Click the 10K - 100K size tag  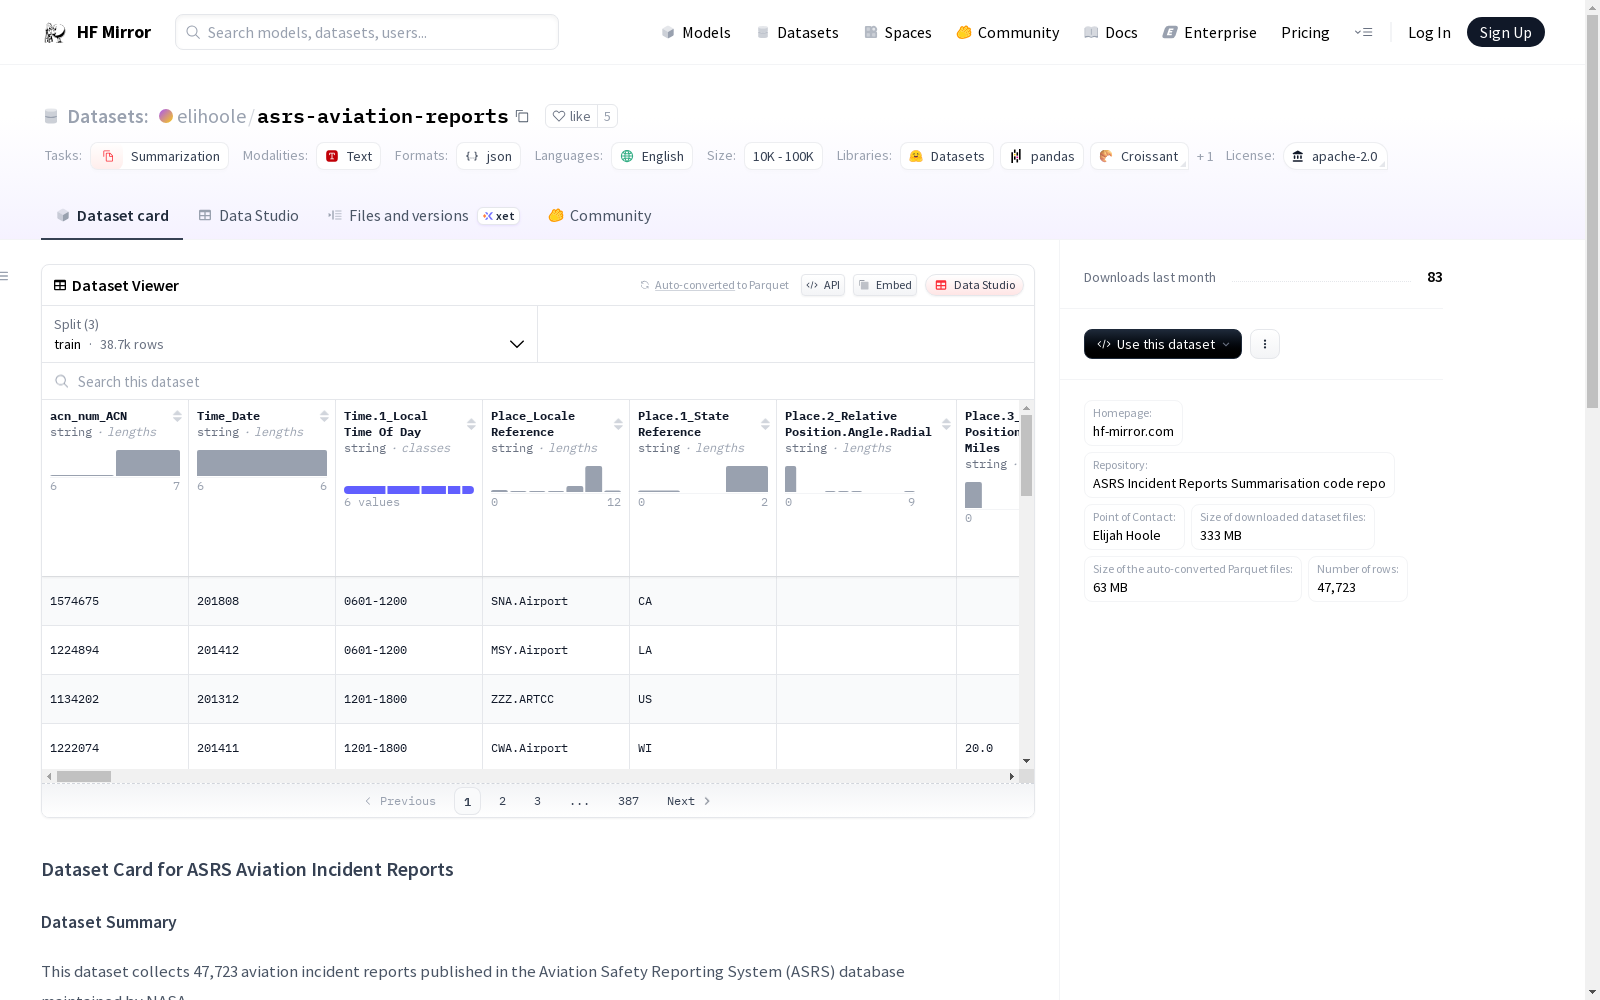pyautogui.click(x=783, y=156)
